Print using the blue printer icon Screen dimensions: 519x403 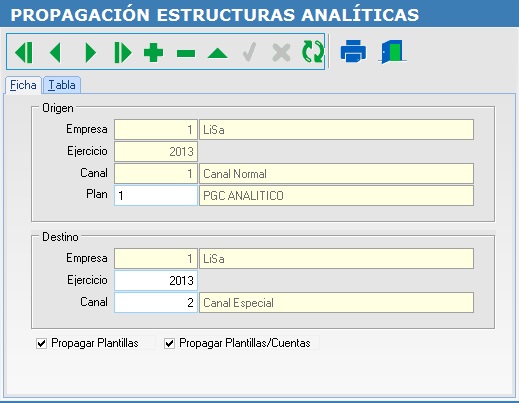(x=353, y=51)
